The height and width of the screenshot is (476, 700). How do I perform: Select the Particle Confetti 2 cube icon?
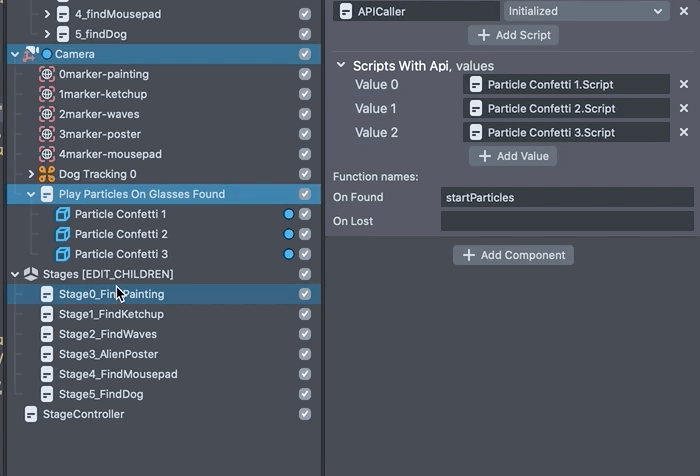click(62, 234)
